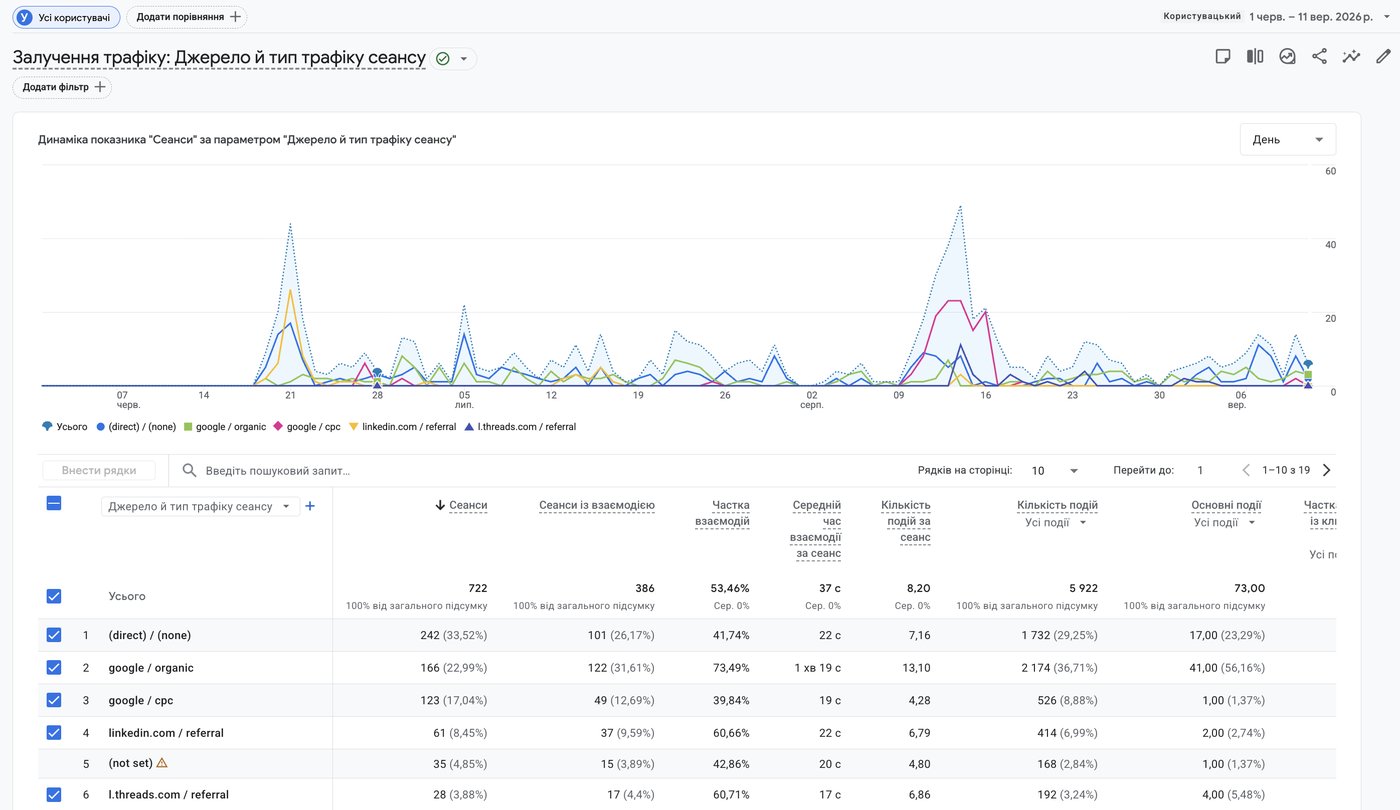Uncheck the google / cpc row checkbox

(x=54, y=700)
